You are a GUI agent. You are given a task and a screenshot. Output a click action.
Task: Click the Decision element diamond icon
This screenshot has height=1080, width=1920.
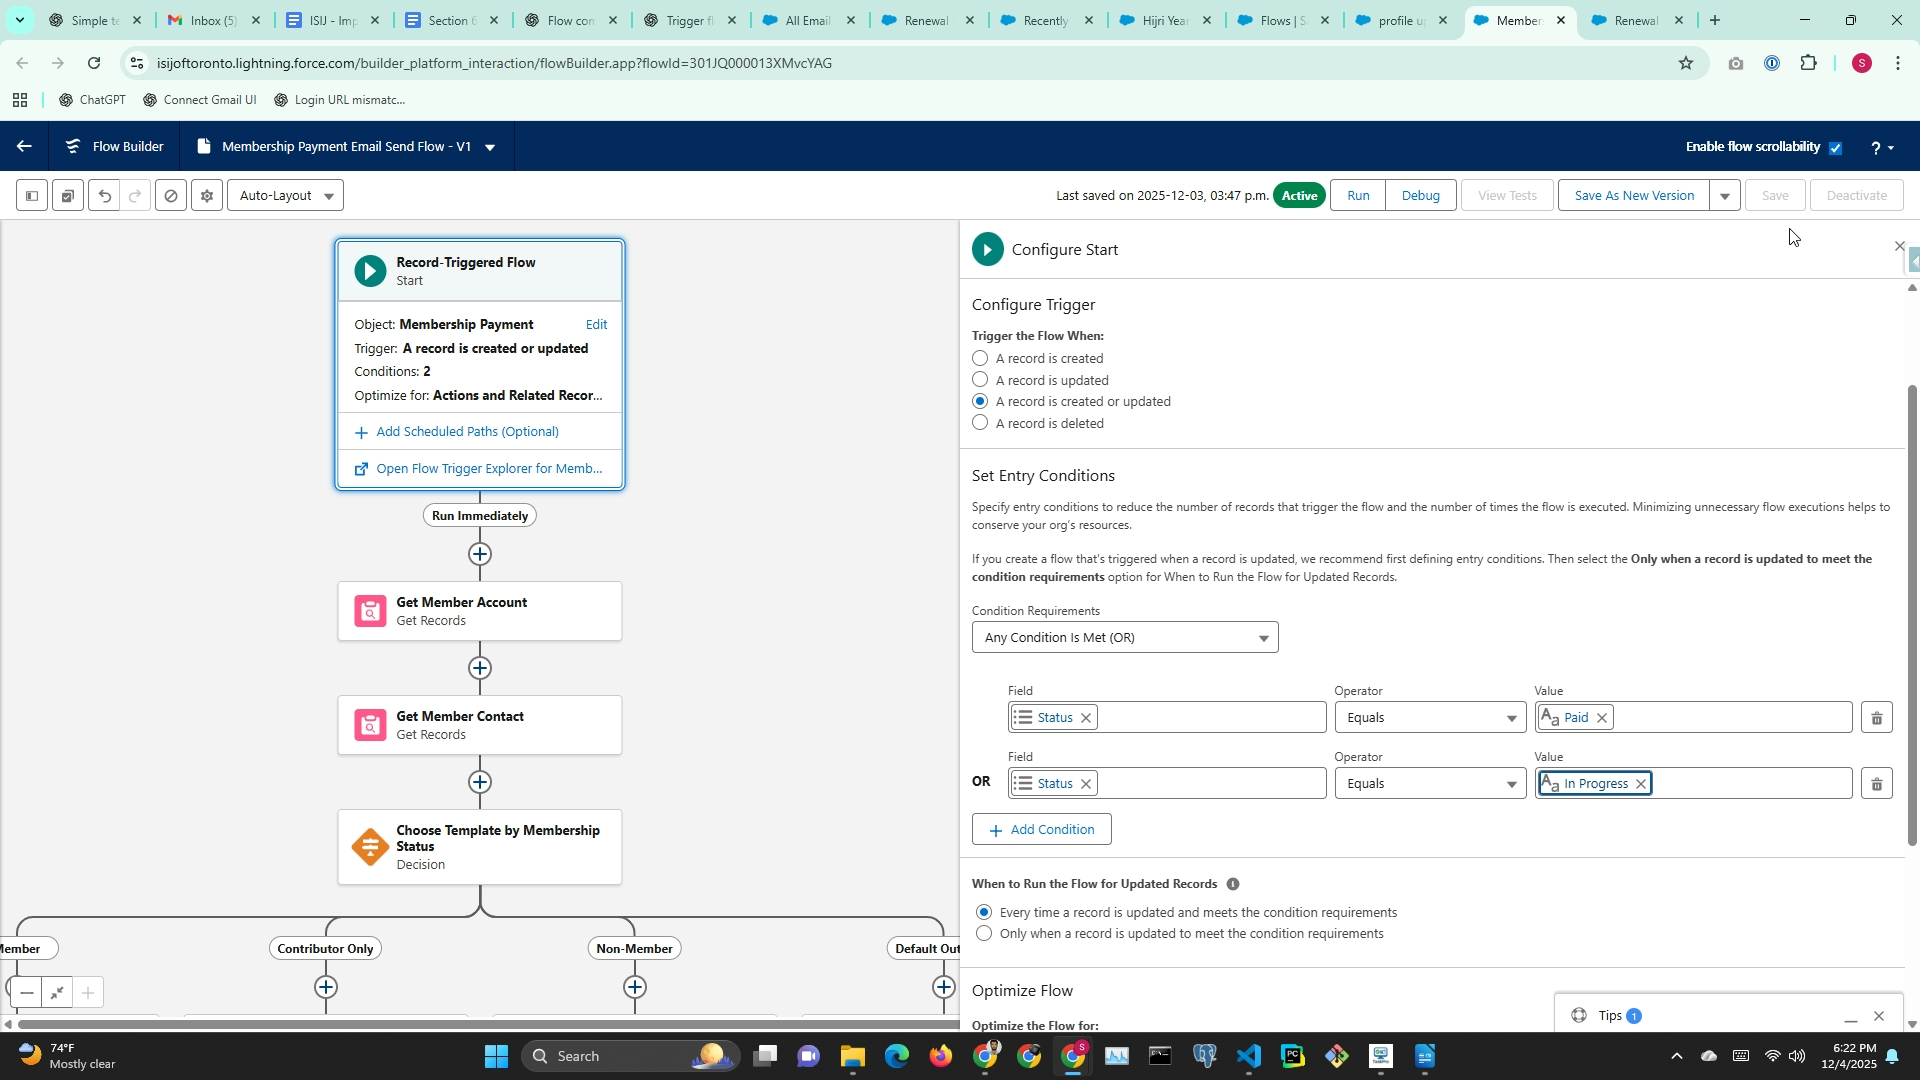pos(370,847)
